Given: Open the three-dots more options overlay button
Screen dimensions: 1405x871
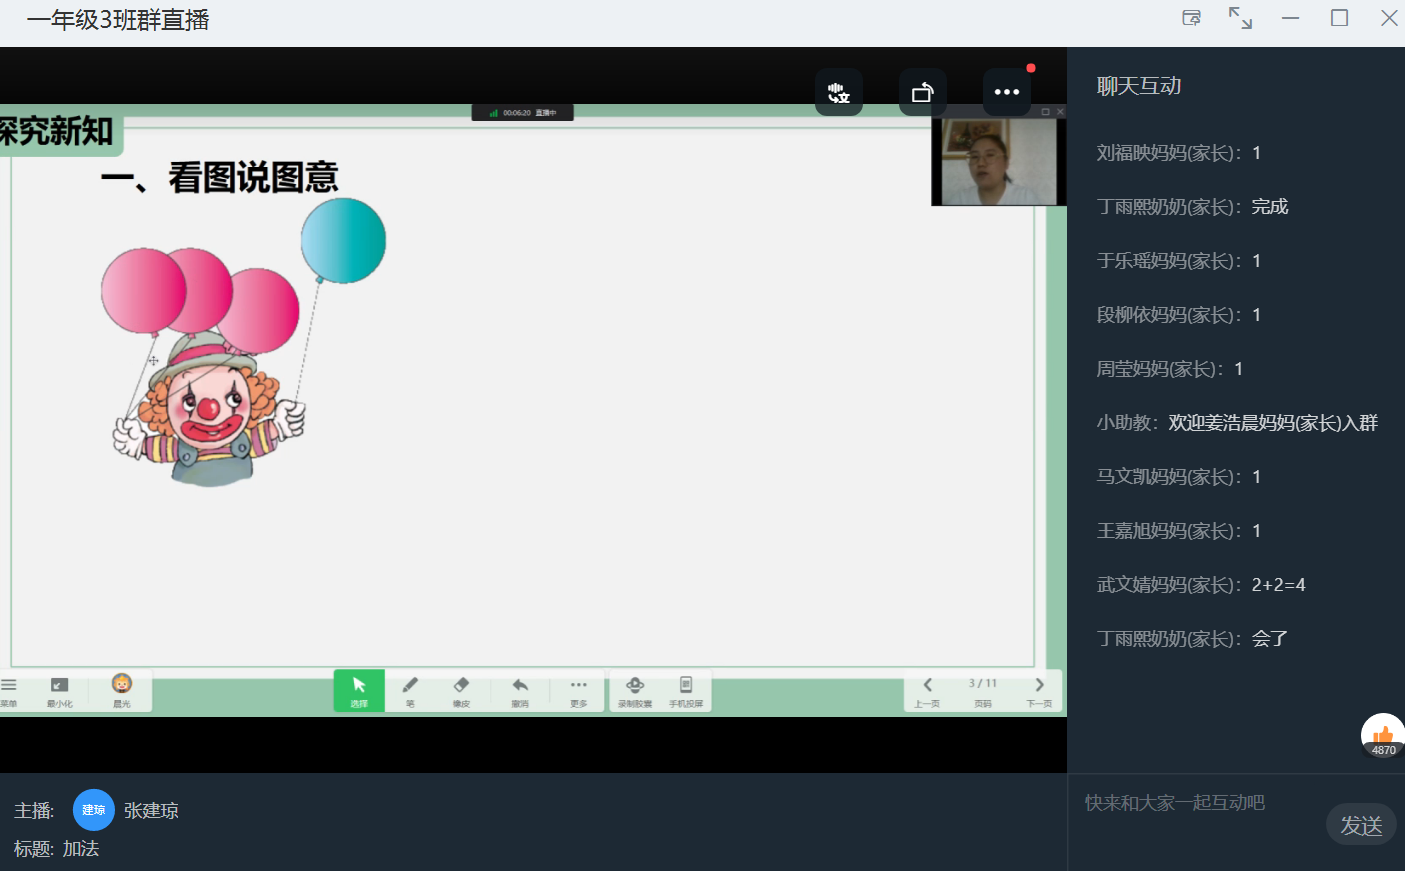Looking at the screenshot, I should pyautogui.click(x=1006, y=93).
